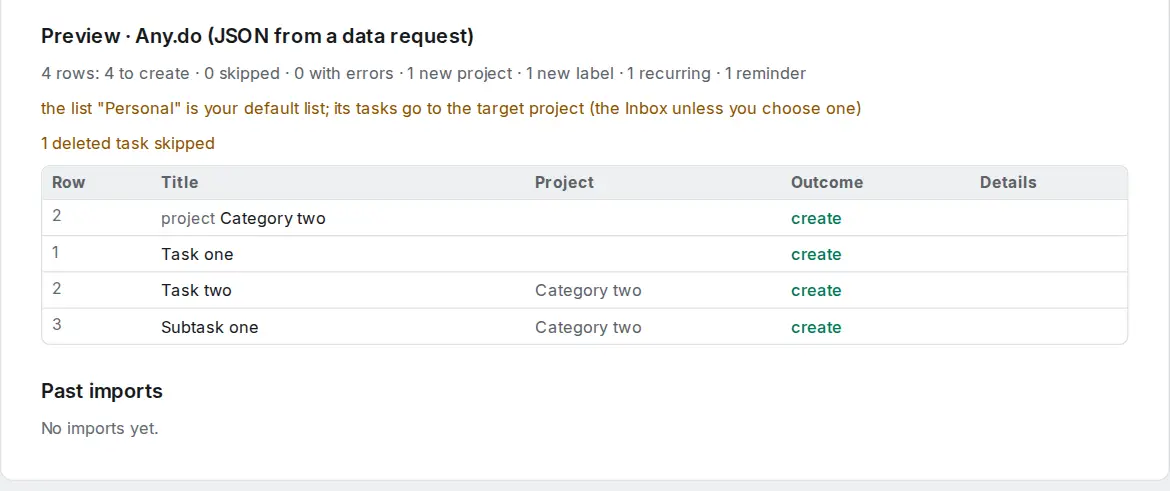The image size is (1170, 491).
Task: Click the project cell in the Task two row
Action: click(588, 290)
